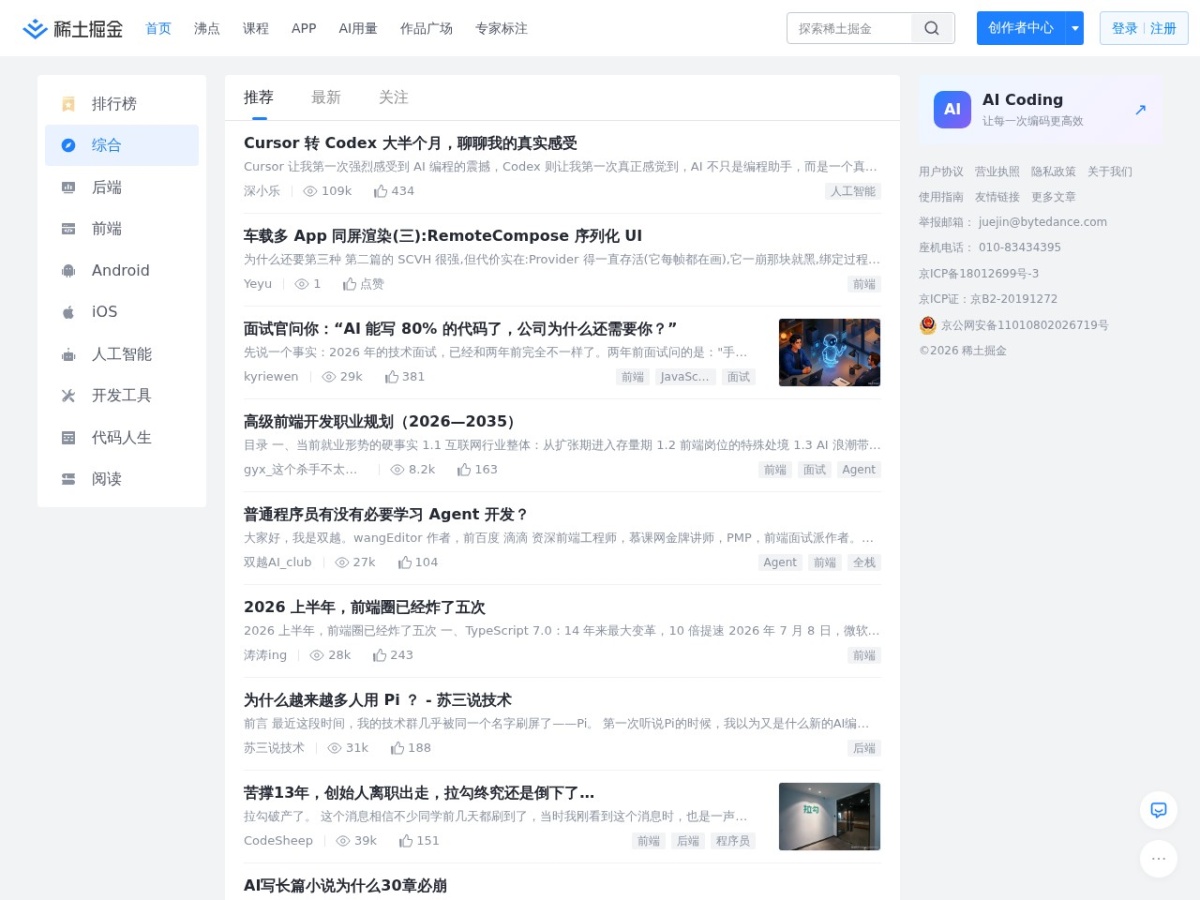1200x900 pixels.
Task: Click the search magnifier icon
Action: [932, 28]
